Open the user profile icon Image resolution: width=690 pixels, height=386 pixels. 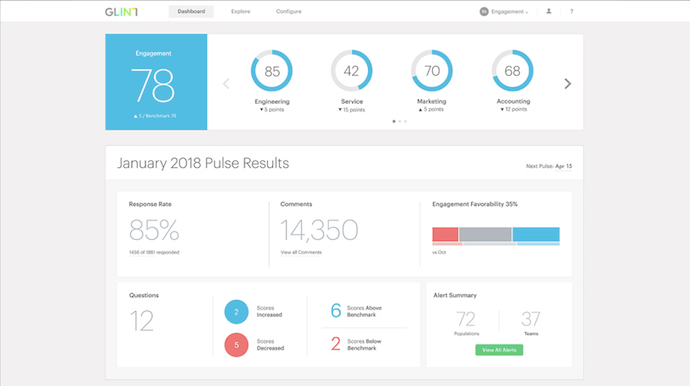tap(549, 11)
